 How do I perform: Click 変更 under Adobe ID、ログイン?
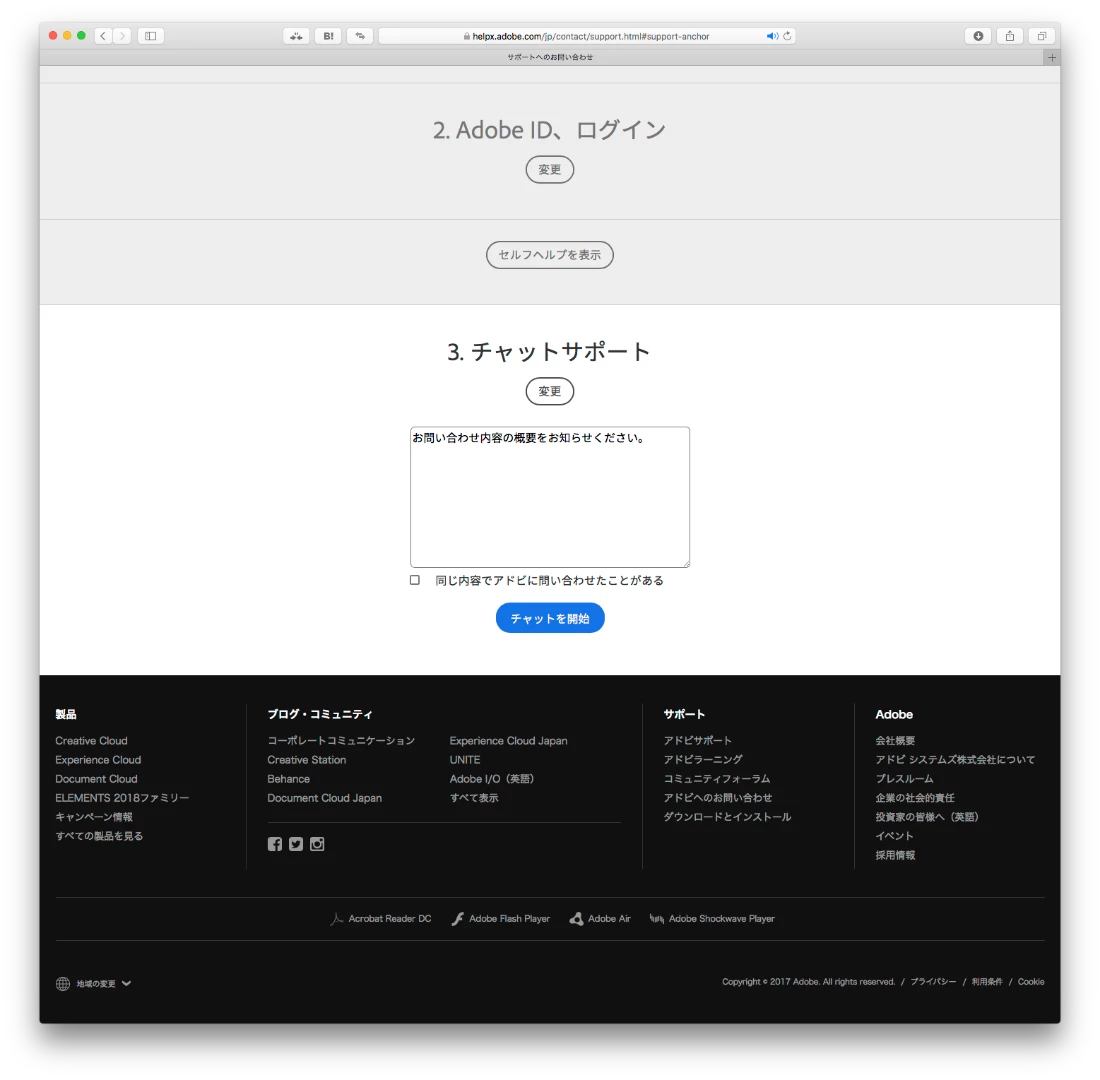(x=550, y=170)
